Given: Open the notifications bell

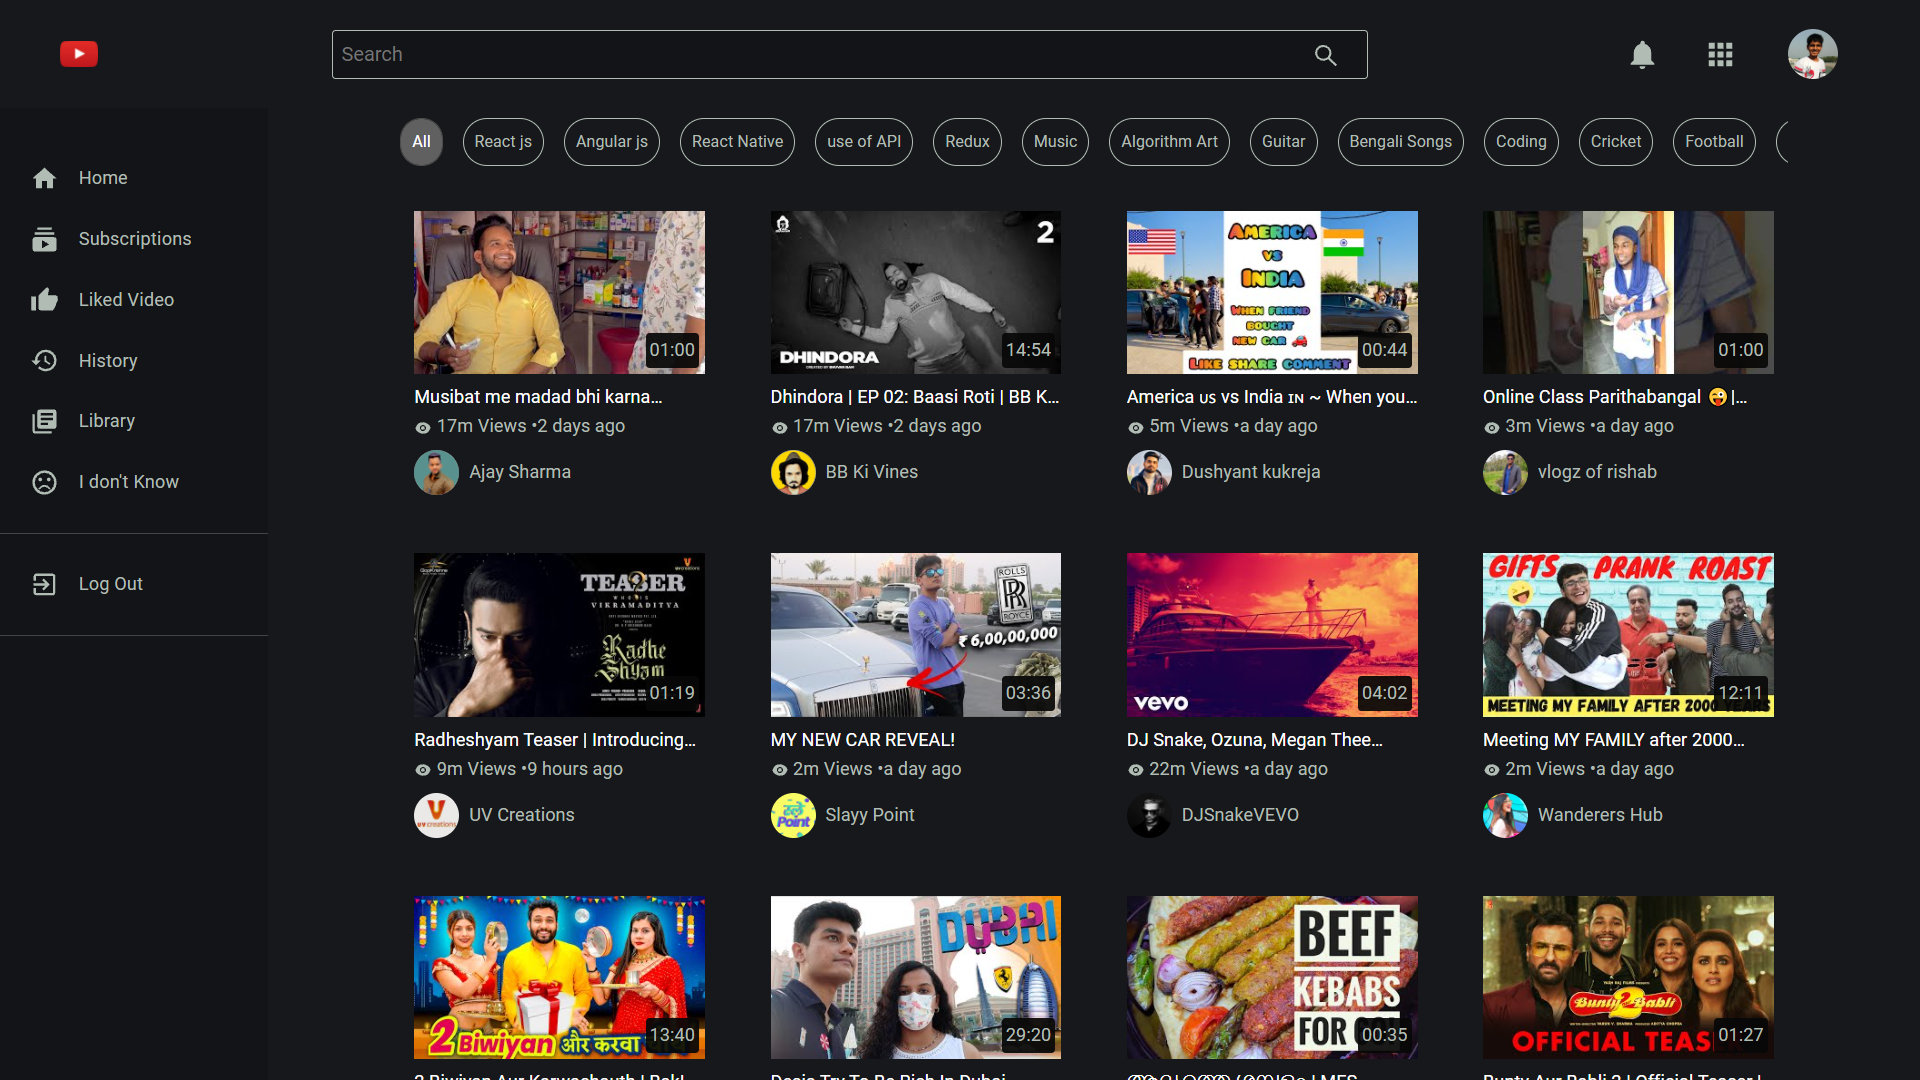Looking at the screenshot, I should click(1641, 55).
